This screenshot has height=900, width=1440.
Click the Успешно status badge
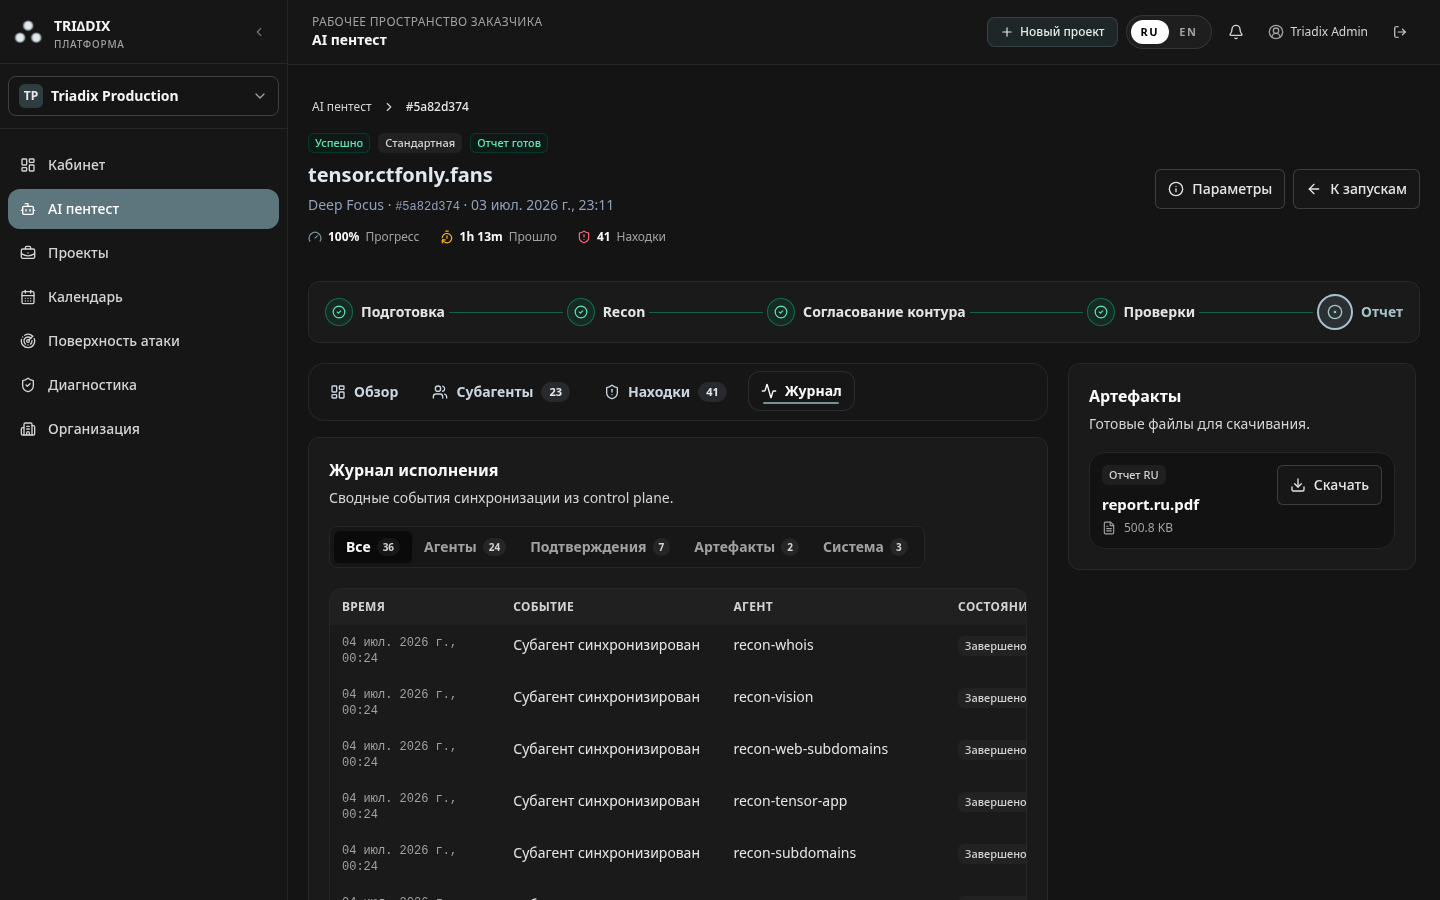pos(339,143)
